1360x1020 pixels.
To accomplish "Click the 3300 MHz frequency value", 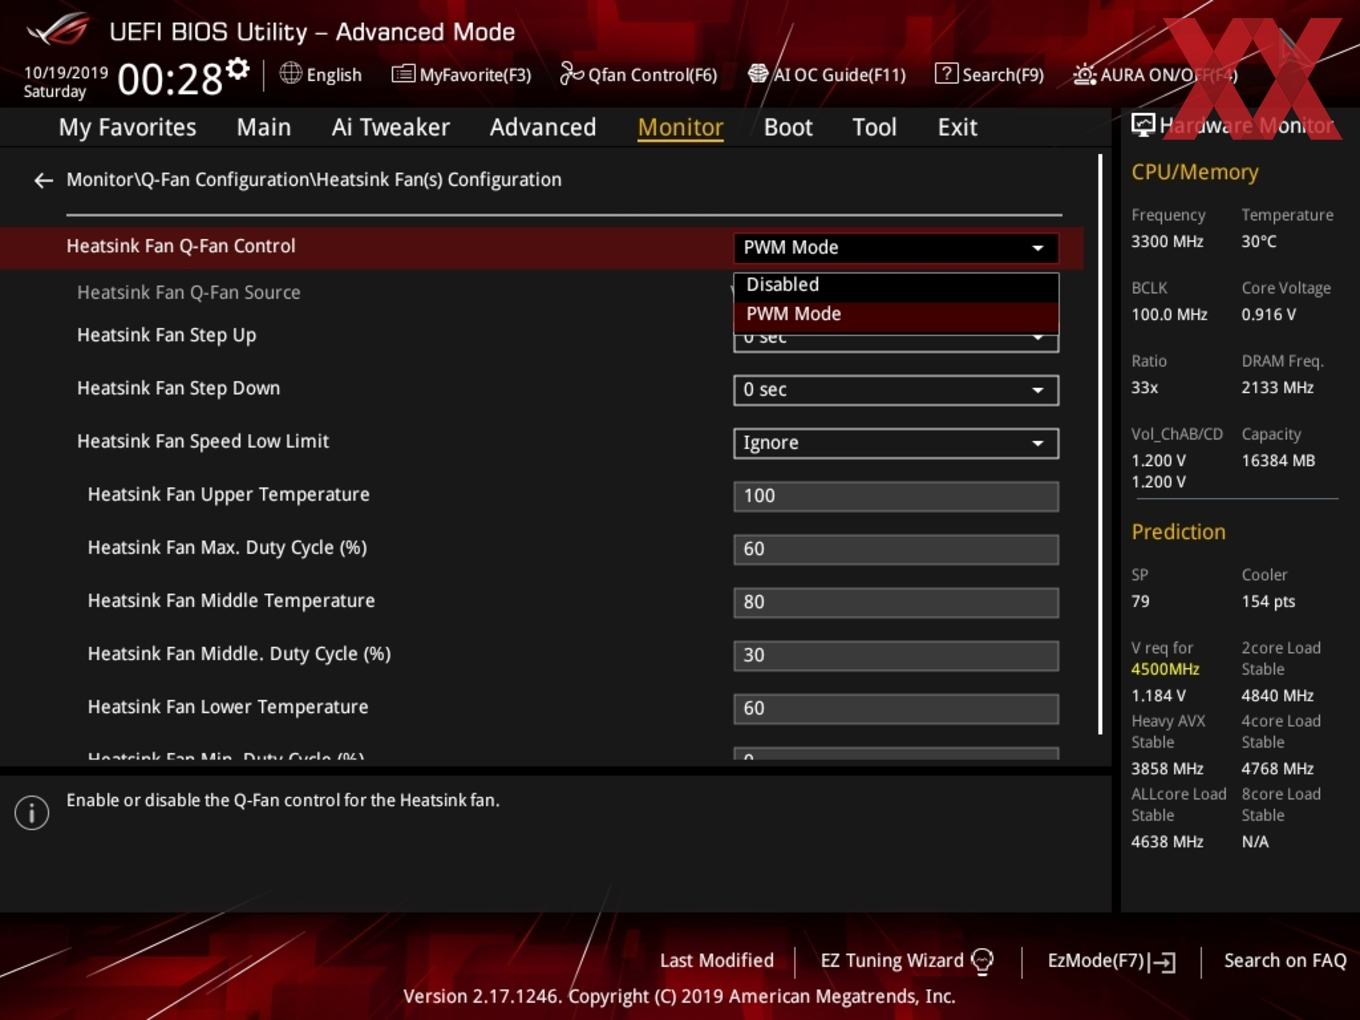I will click(x=1167, y=241).
